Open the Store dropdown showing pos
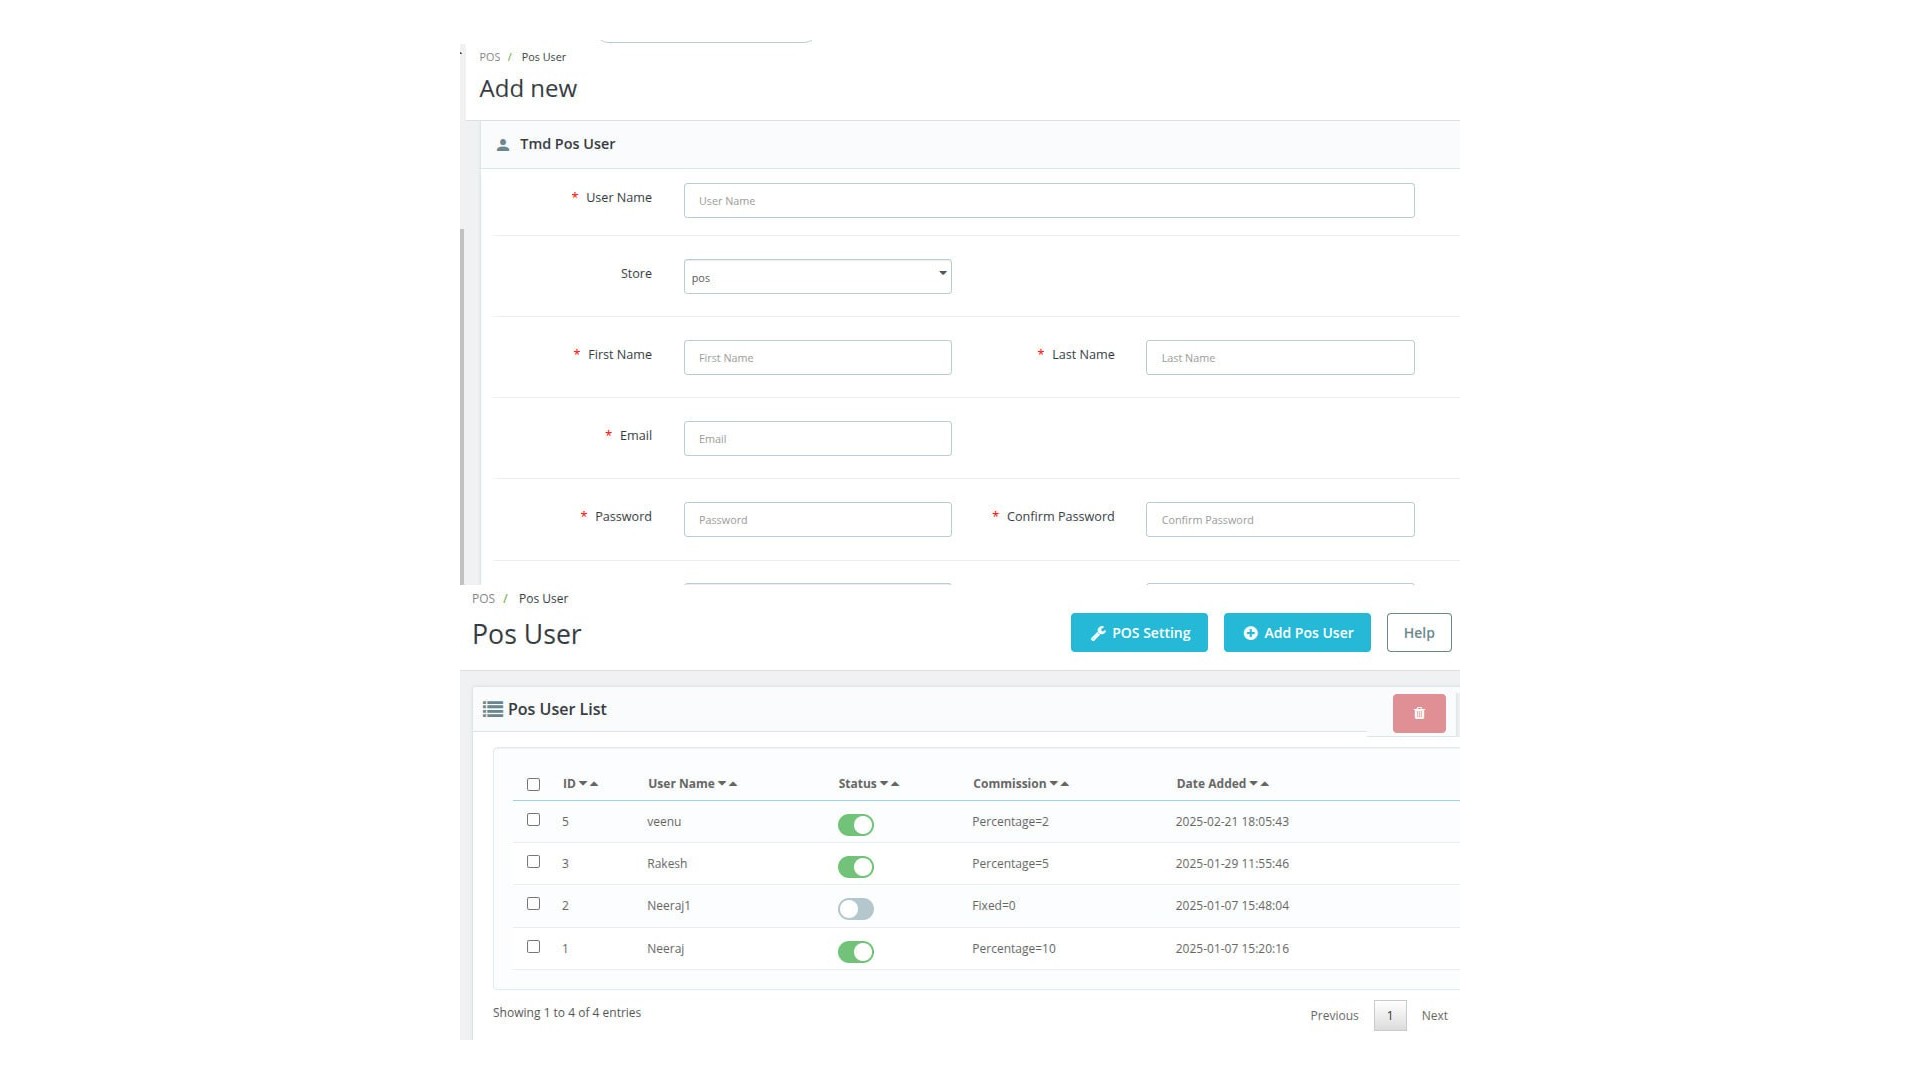This screenshot has height=1080, width=1920. click(817, 277)
